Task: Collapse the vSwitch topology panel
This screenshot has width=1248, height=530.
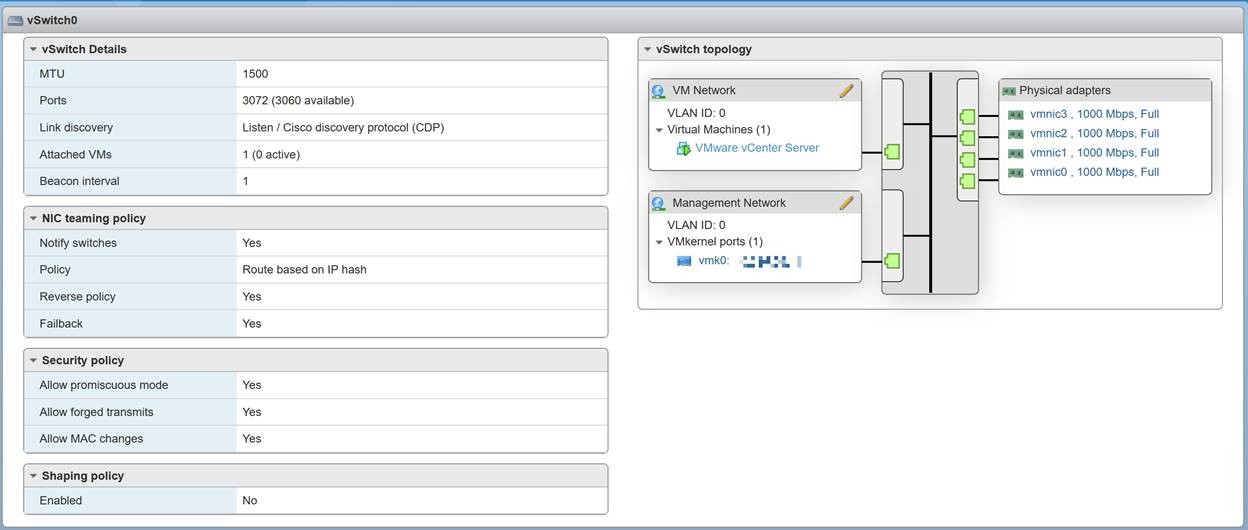Action: pos(647,49)
